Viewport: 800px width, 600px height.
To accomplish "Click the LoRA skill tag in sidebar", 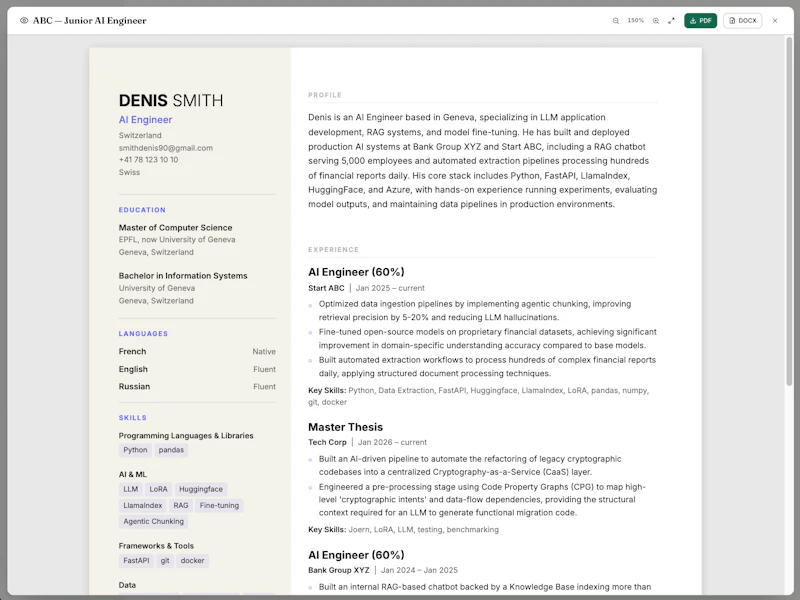I will 158,489.
